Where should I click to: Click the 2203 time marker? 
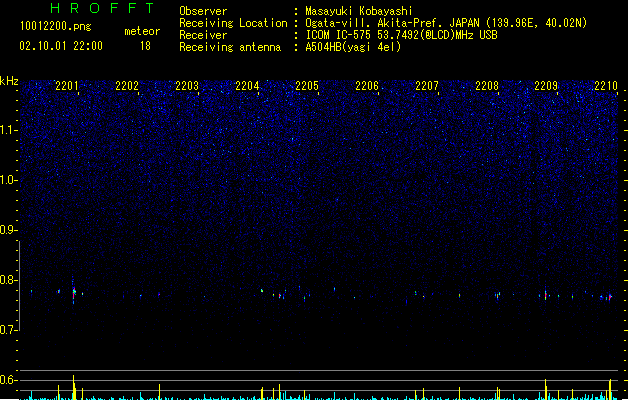(187, 86)
